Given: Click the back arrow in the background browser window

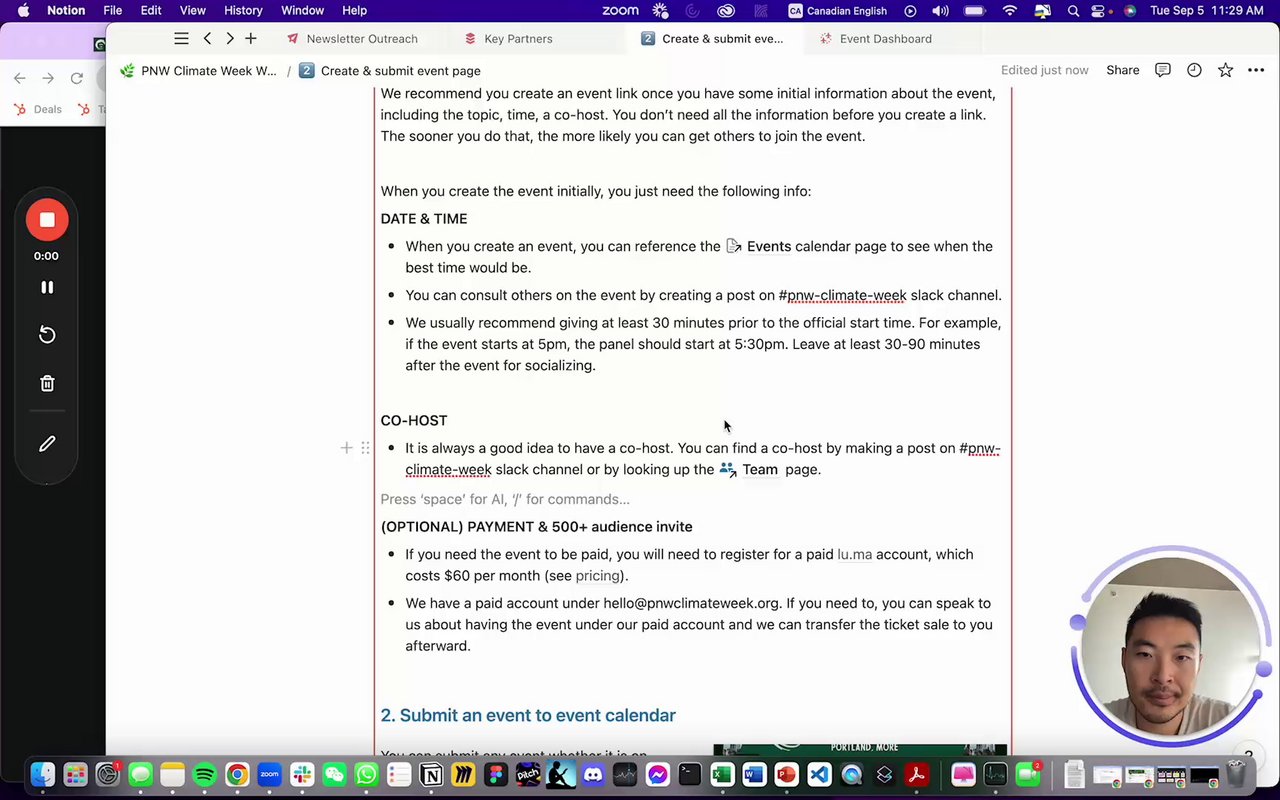Looking at the screenshot, I should pyautogui.click(x=19, y=78).
